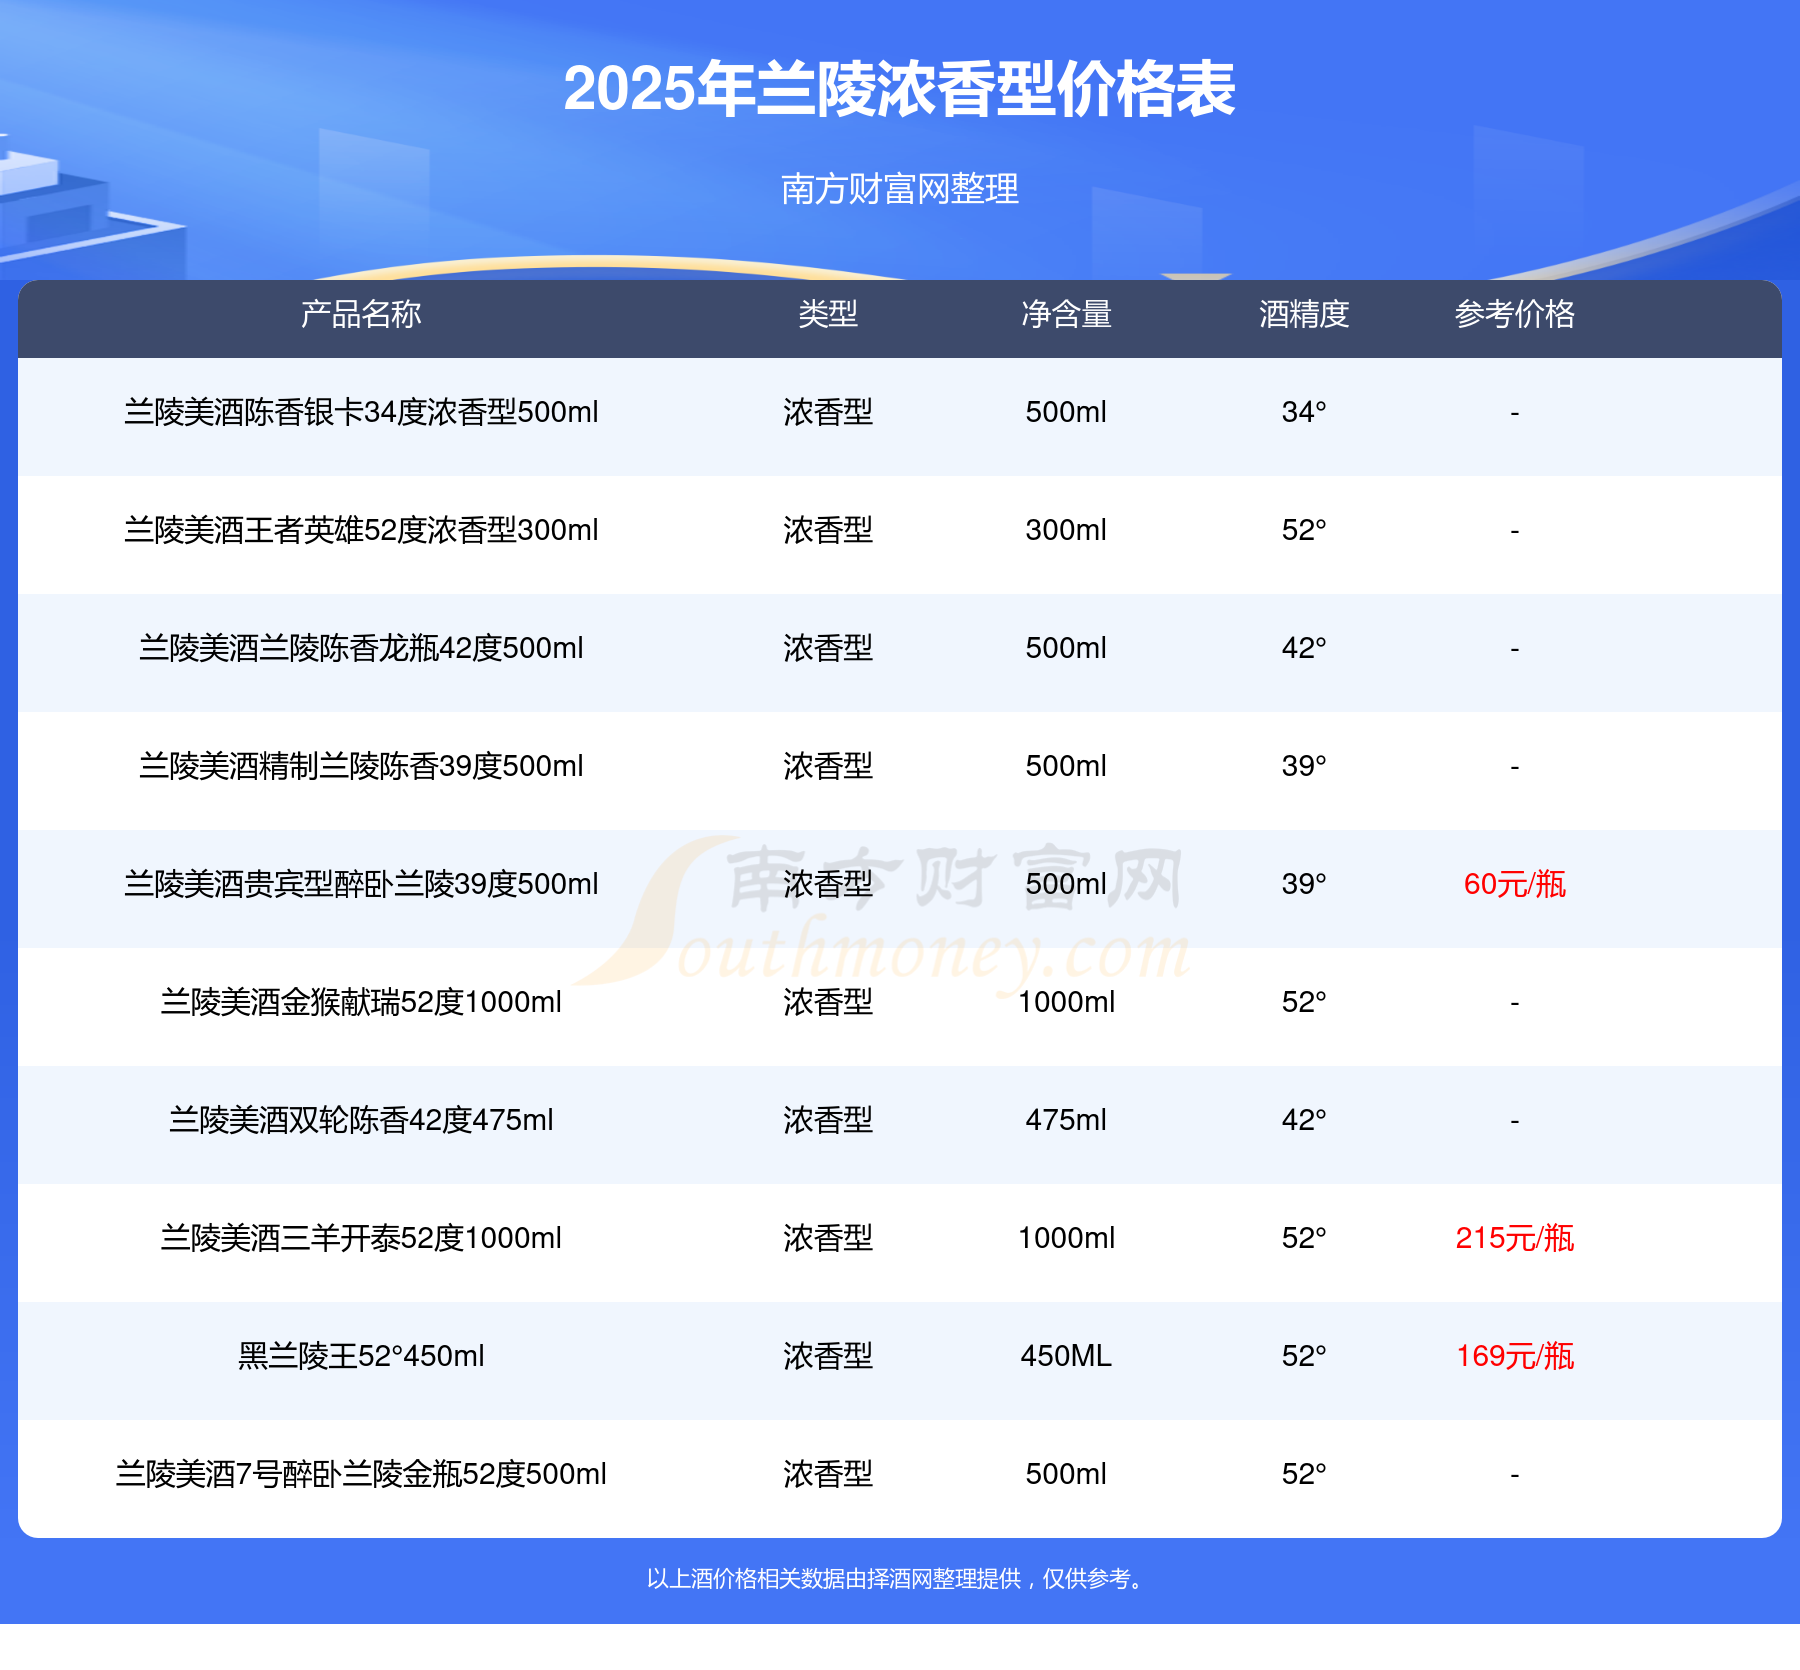Click 浓香型 in the 陈香银卡 row
1800x1670 pixels.
click(x=828, y=412)
